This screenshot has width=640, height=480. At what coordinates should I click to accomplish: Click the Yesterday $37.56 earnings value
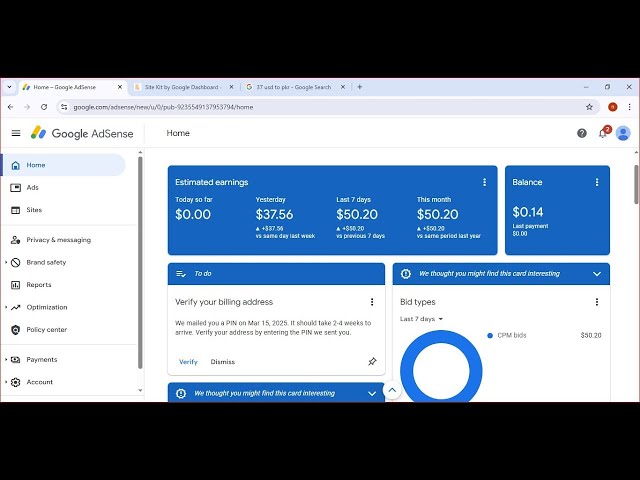pyautogui.click(x=274, y=215)
